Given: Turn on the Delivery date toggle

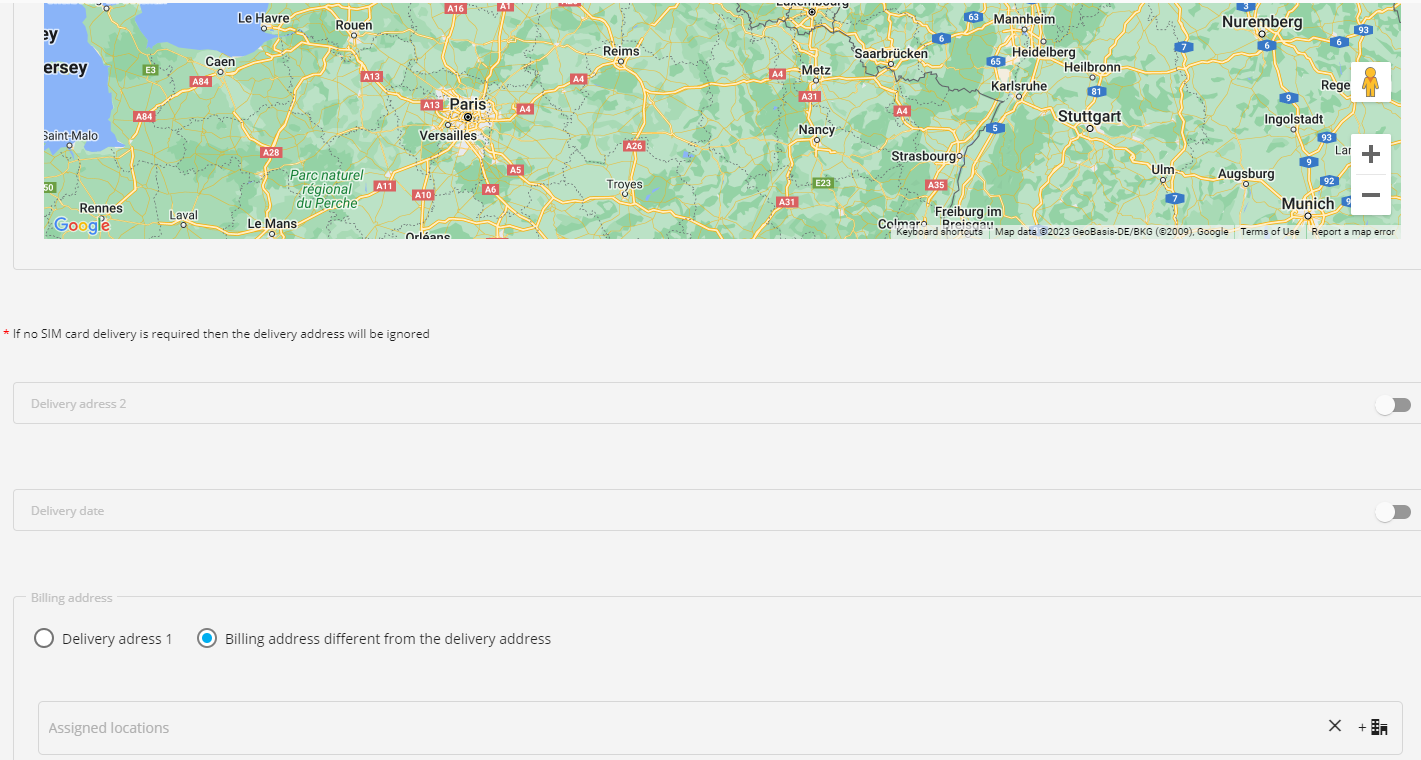Looking at the screenshot, I should pyautogui.click(x=1392, y=512).
